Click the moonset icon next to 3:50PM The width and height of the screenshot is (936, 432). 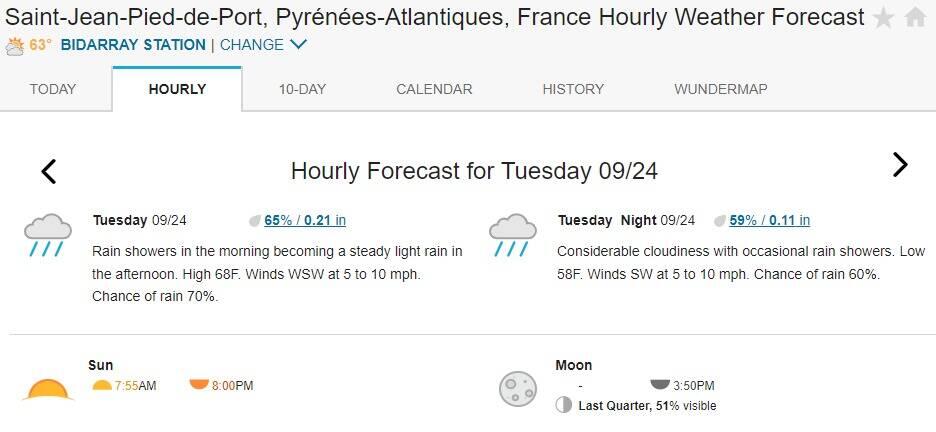pyautogui.click(x=660, y=384)
